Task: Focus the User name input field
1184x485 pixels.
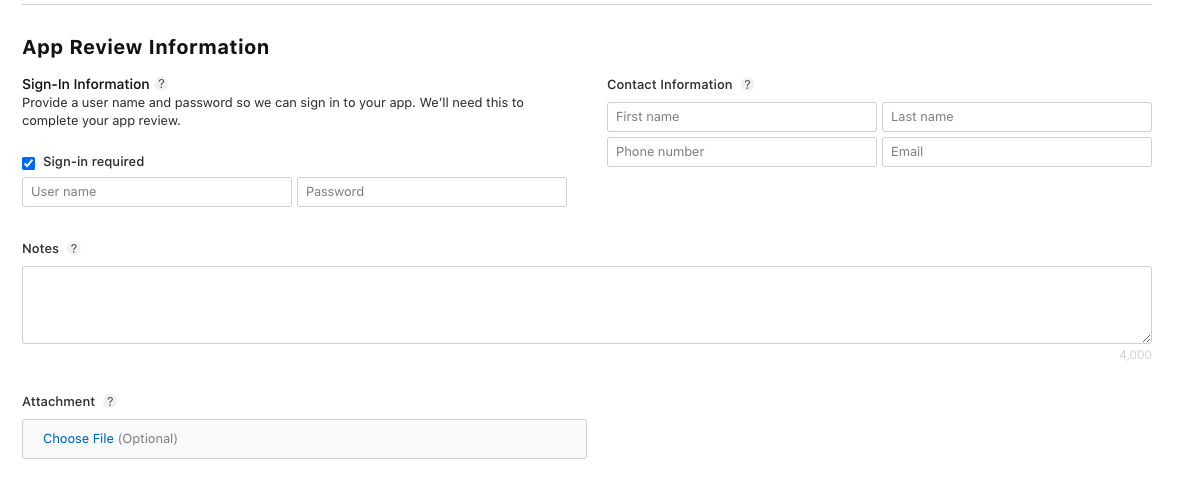Action: coord(157,192)
